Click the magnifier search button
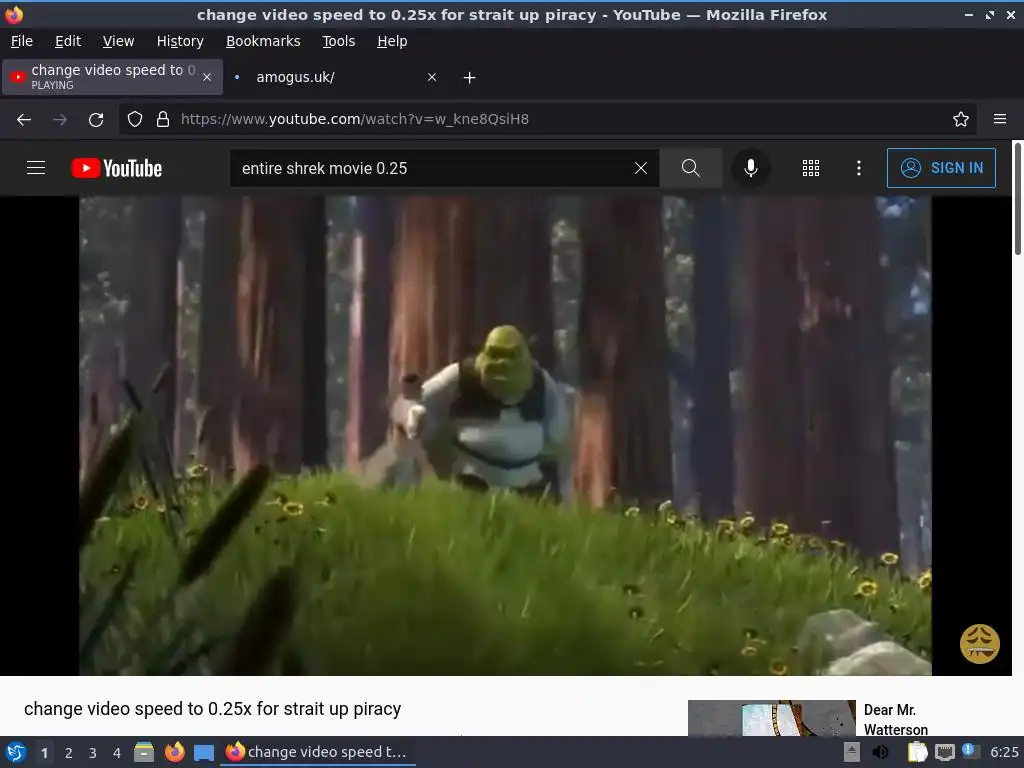Screen dimensions: 1024x768 click(690, 168)
